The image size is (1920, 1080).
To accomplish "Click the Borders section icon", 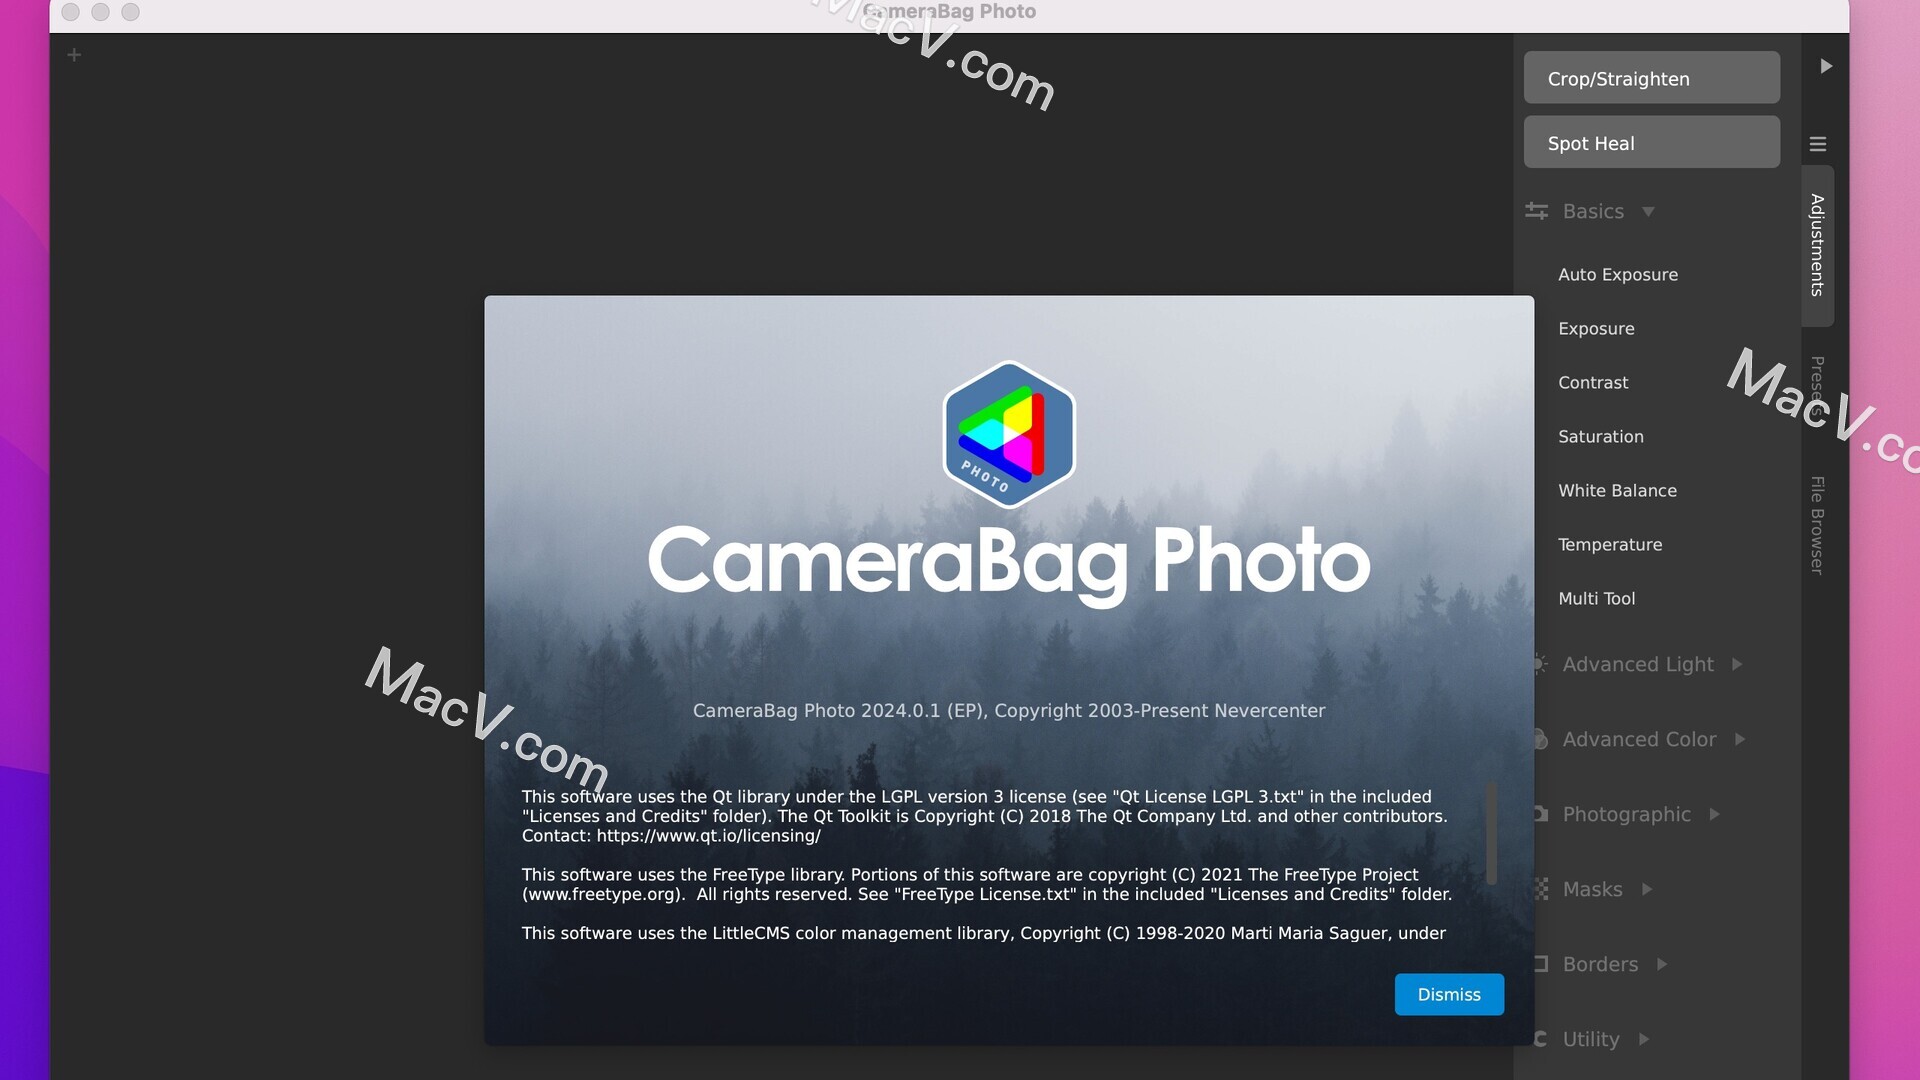I will tap(1539, 963).
